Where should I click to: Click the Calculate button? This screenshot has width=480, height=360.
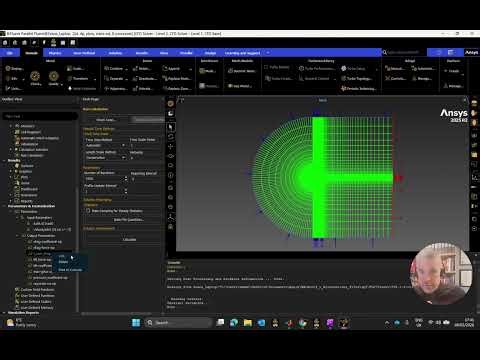click(x=129, y=239)
